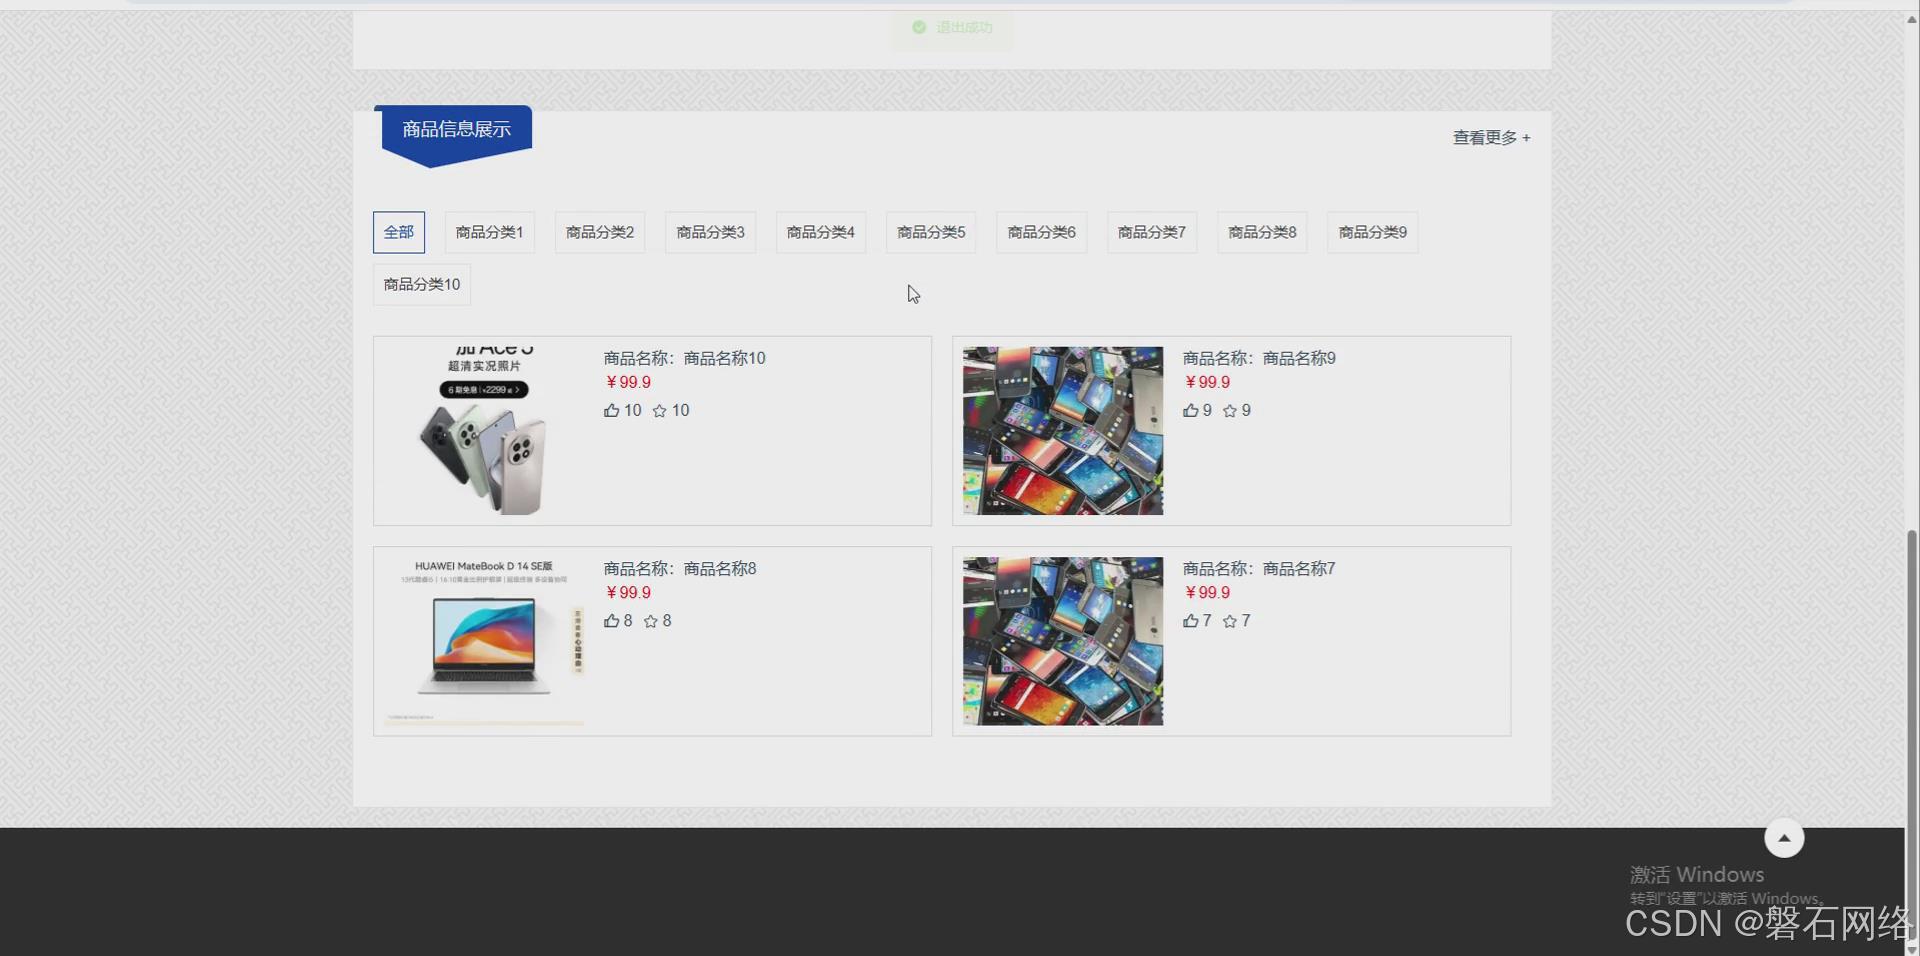This screenshot has height=956, width=1920.
Task: Select the 商品分类1 category tab
Action: coord(489,232)
